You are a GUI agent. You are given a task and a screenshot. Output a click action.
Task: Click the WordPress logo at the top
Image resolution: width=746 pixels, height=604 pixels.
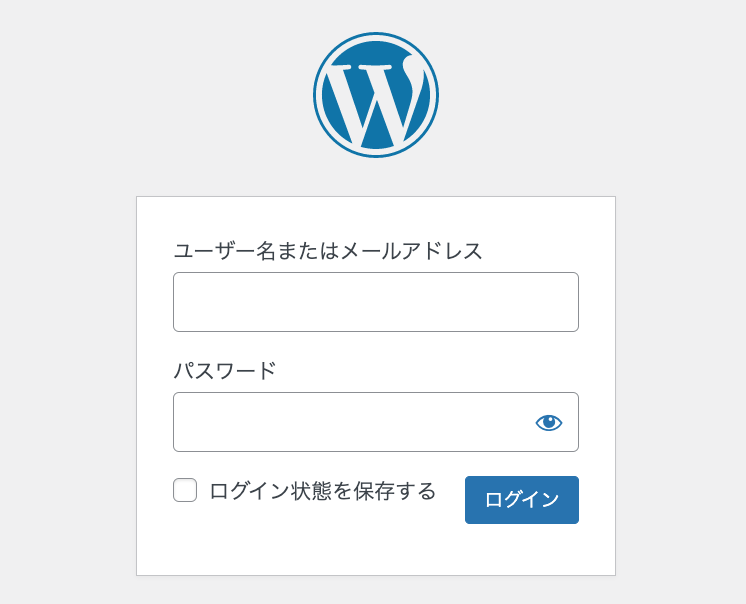pyautogui.click(x=376, y=95)
